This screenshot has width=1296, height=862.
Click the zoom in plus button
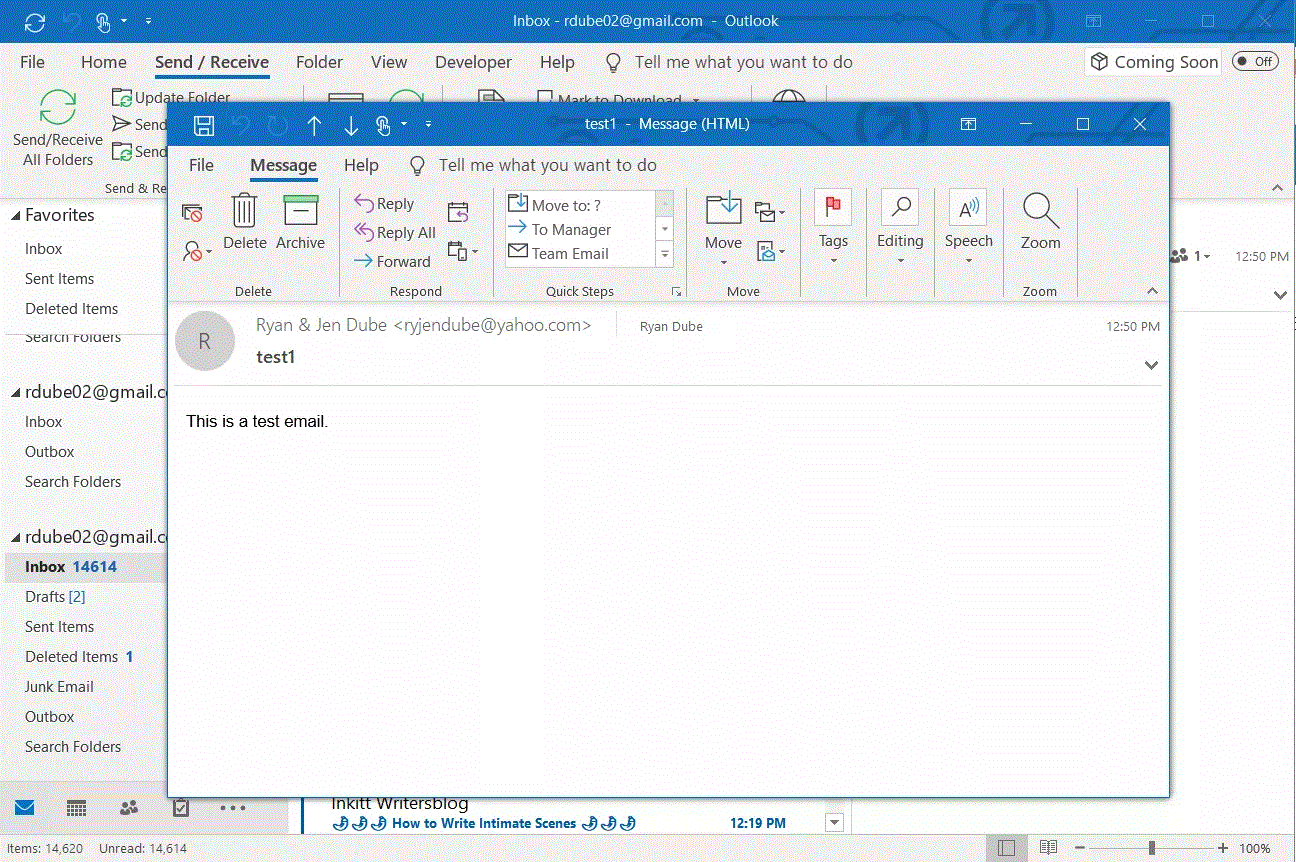tap(1223, 848)
